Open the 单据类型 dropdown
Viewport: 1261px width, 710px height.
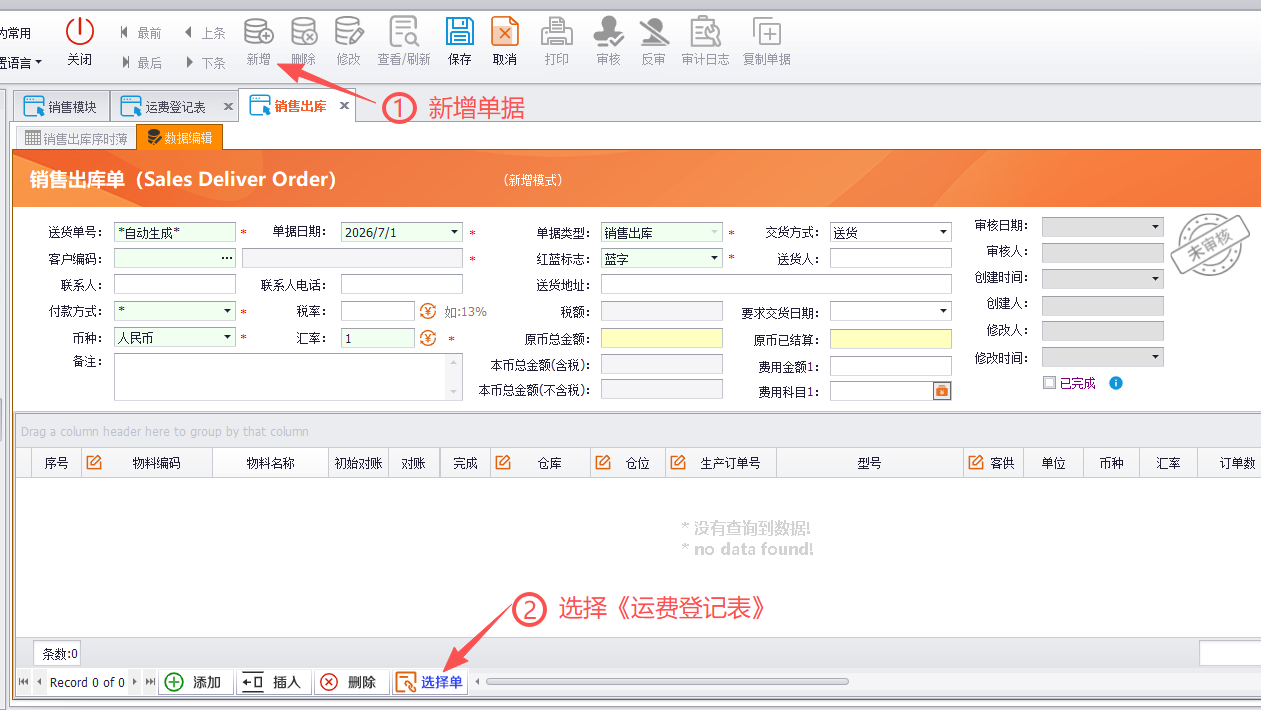pos(715,232)
